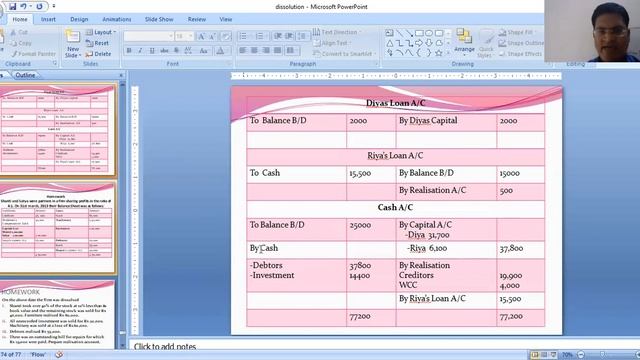Open Shape Outline color options
This screenshot has width=640, height=360.
tap(521, 43)
